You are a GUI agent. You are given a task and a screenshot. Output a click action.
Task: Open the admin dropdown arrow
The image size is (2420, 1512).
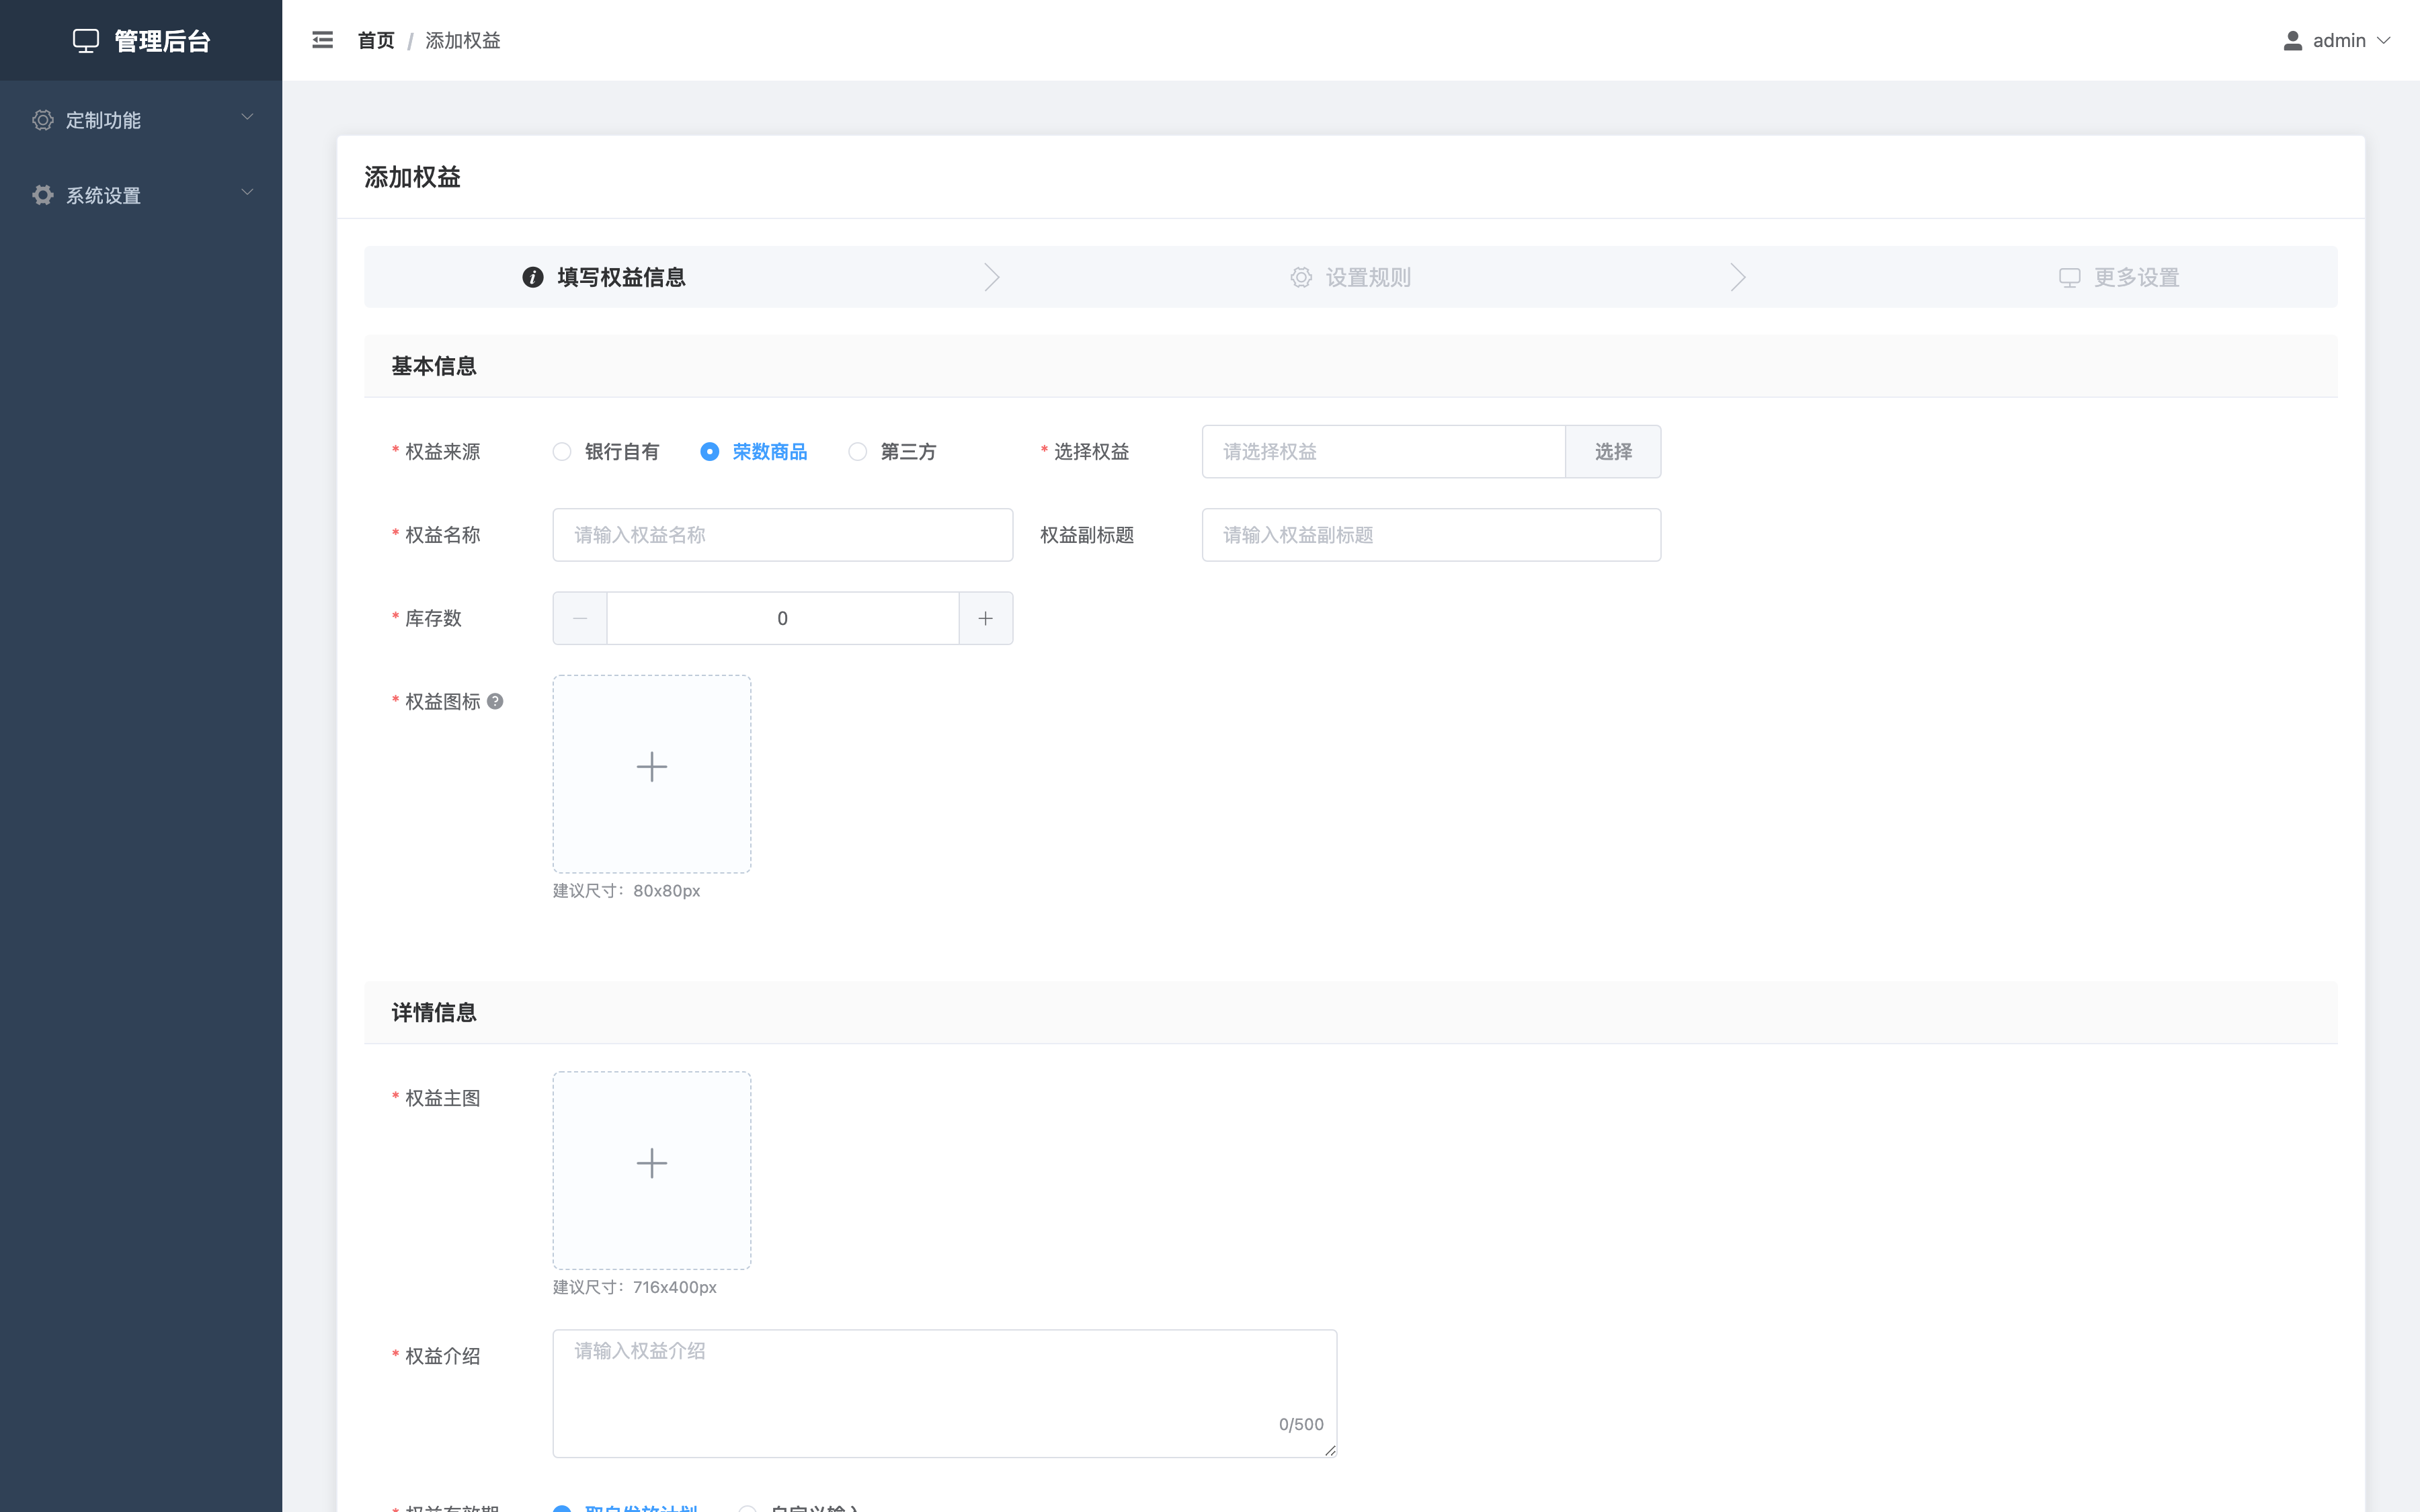(x=2384, y=41)
